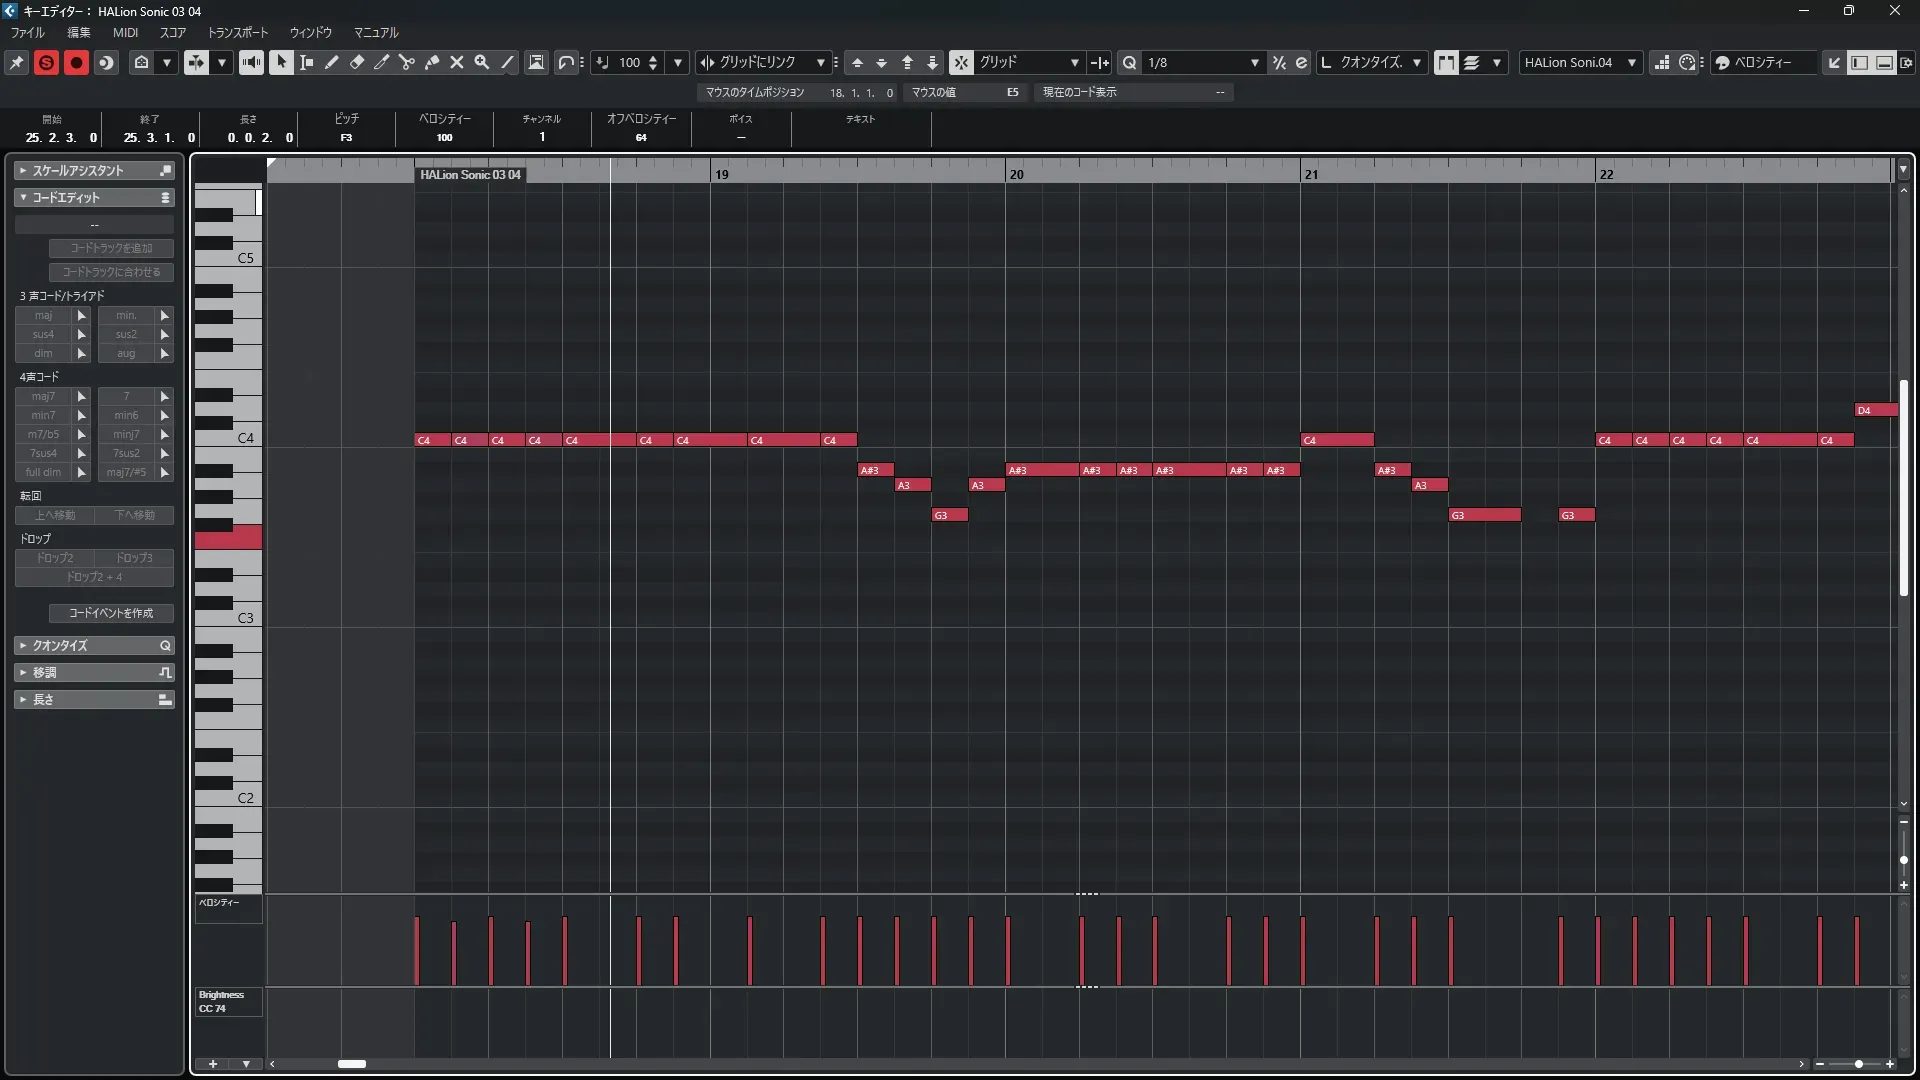
Task: Adjust the horizontal zoom slider
Action: pyautogui.click(x=1858, y=1064)
